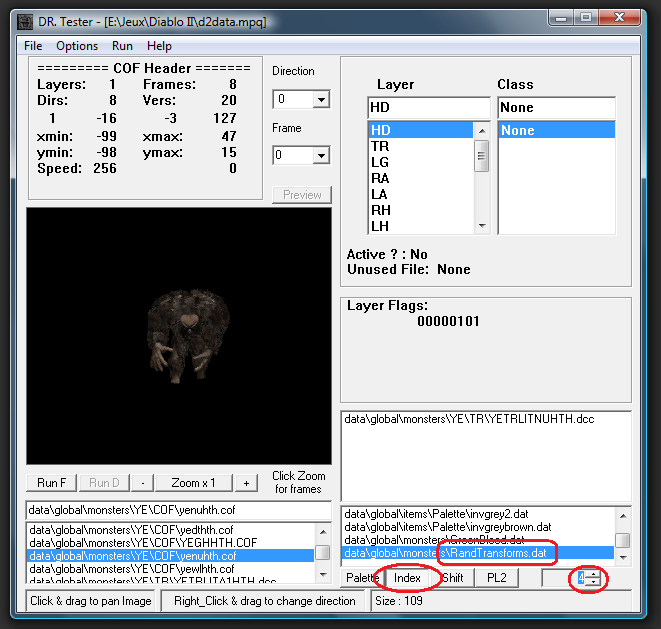This screenshot has height=629, width=661.
Task: Expand the Direction dropdown
Action: (x=322, y=100)
